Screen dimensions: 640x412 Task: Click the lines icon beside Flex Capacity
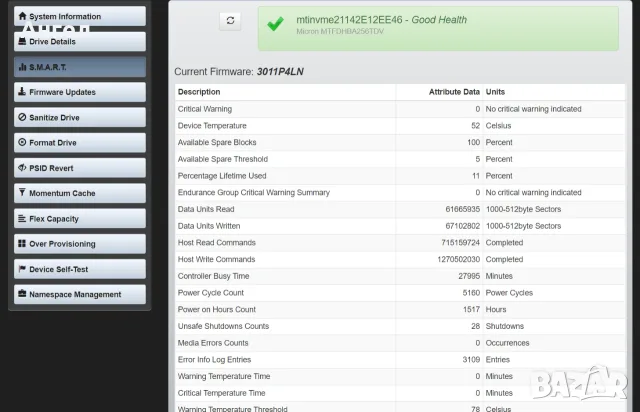pyautogui.click(x=22, y=218)
